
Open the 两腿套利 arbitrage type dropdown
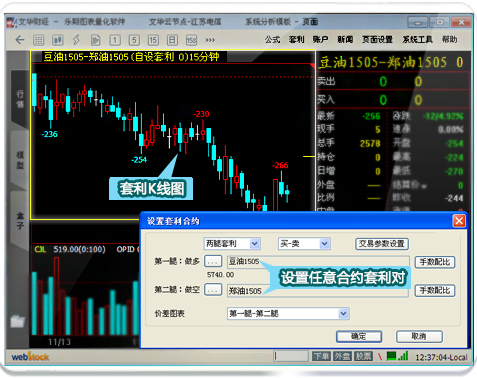coord(232,244)
